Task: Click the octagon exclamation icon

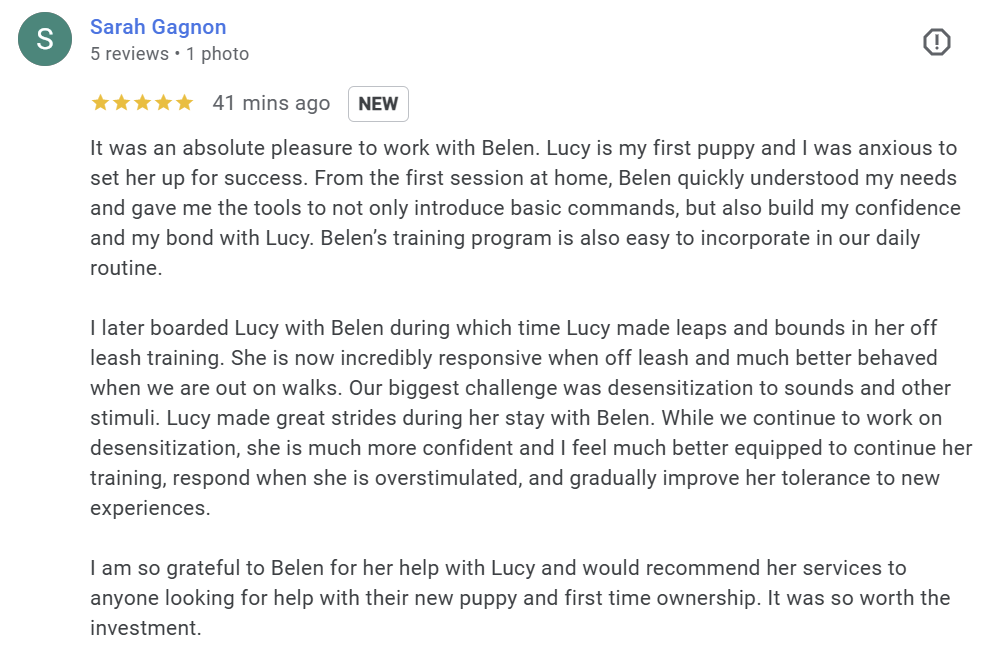Action: (936, 42)
